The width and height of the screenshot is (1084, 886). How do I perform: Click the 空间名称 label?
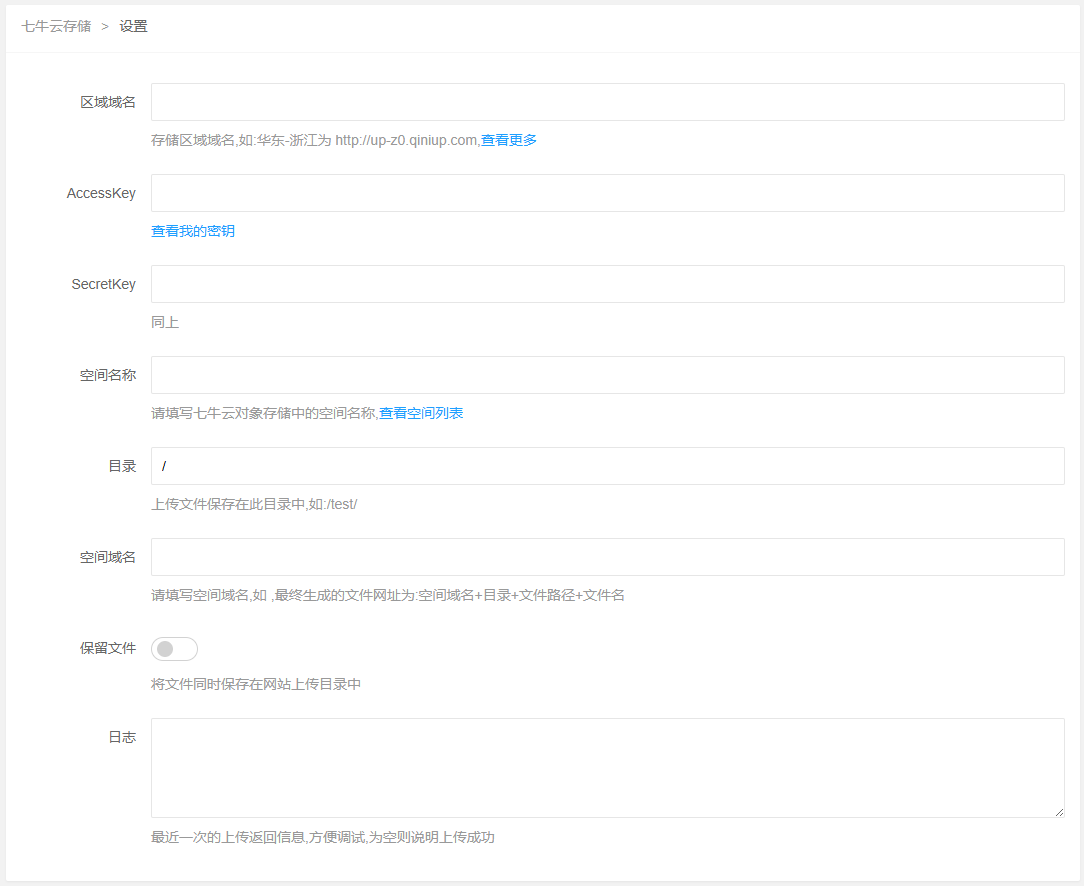point(108,375)
